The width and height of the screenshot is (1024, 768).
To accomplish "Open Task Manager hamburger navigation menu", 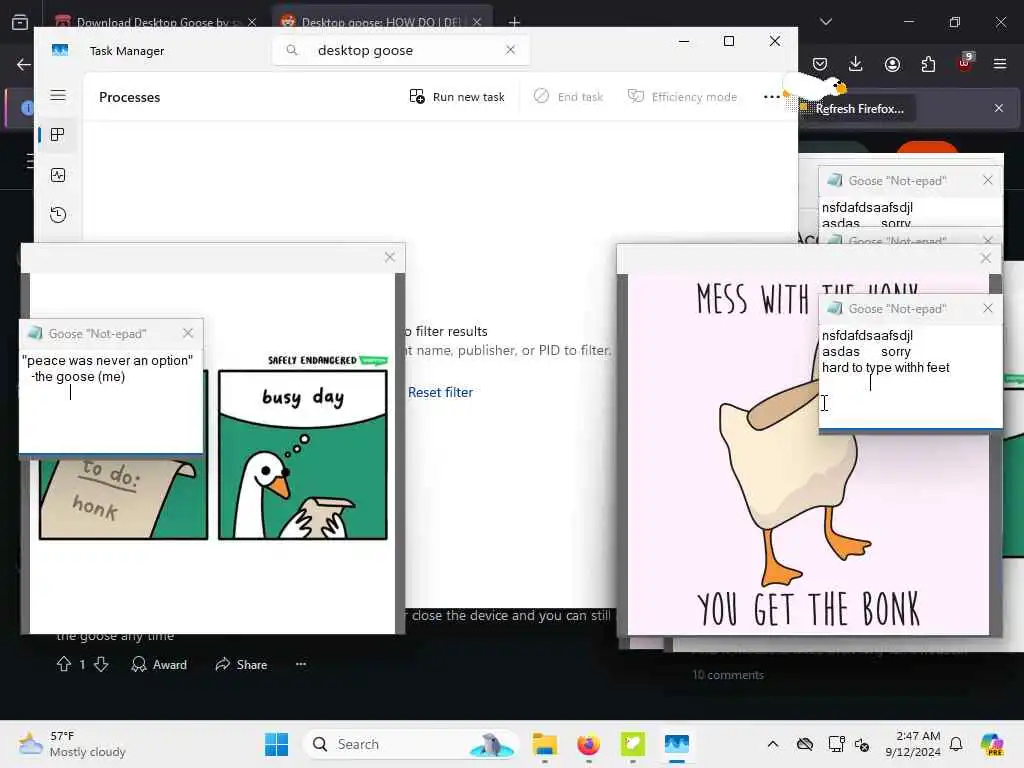I will tap(58, 95).
